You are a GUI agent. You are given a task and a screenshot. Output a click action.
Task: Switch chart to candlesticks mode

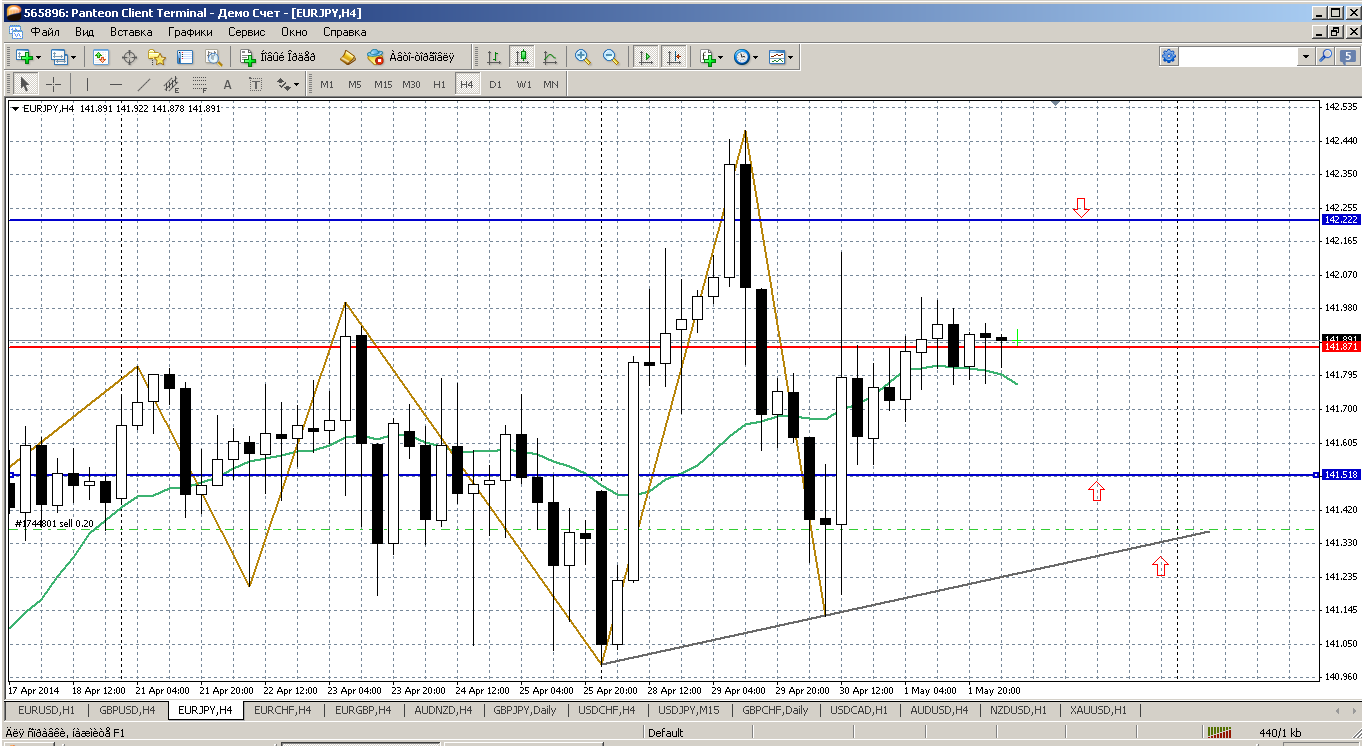click(x=521, y=57)
